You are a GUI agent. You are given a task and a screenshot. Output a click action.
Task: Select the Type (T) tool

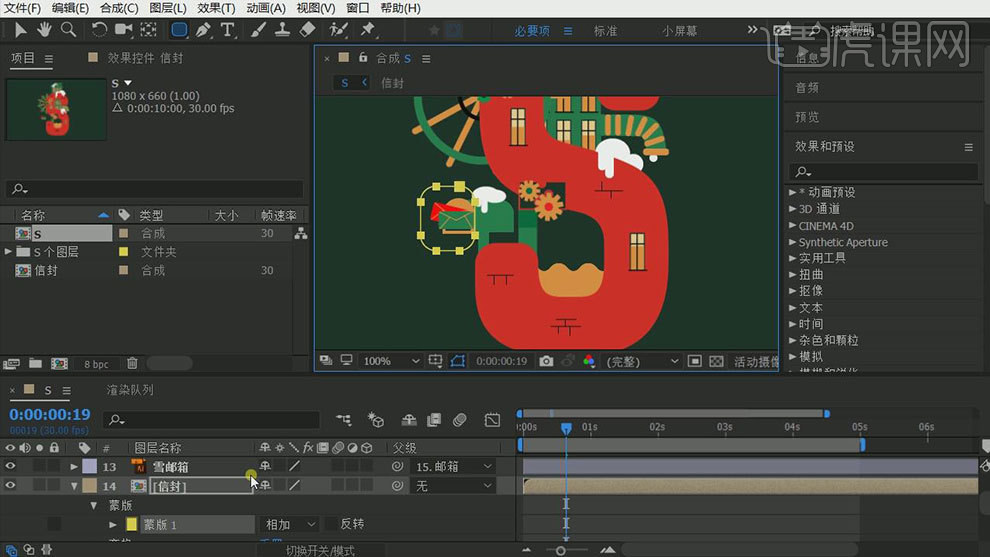[x=228, y=30]
